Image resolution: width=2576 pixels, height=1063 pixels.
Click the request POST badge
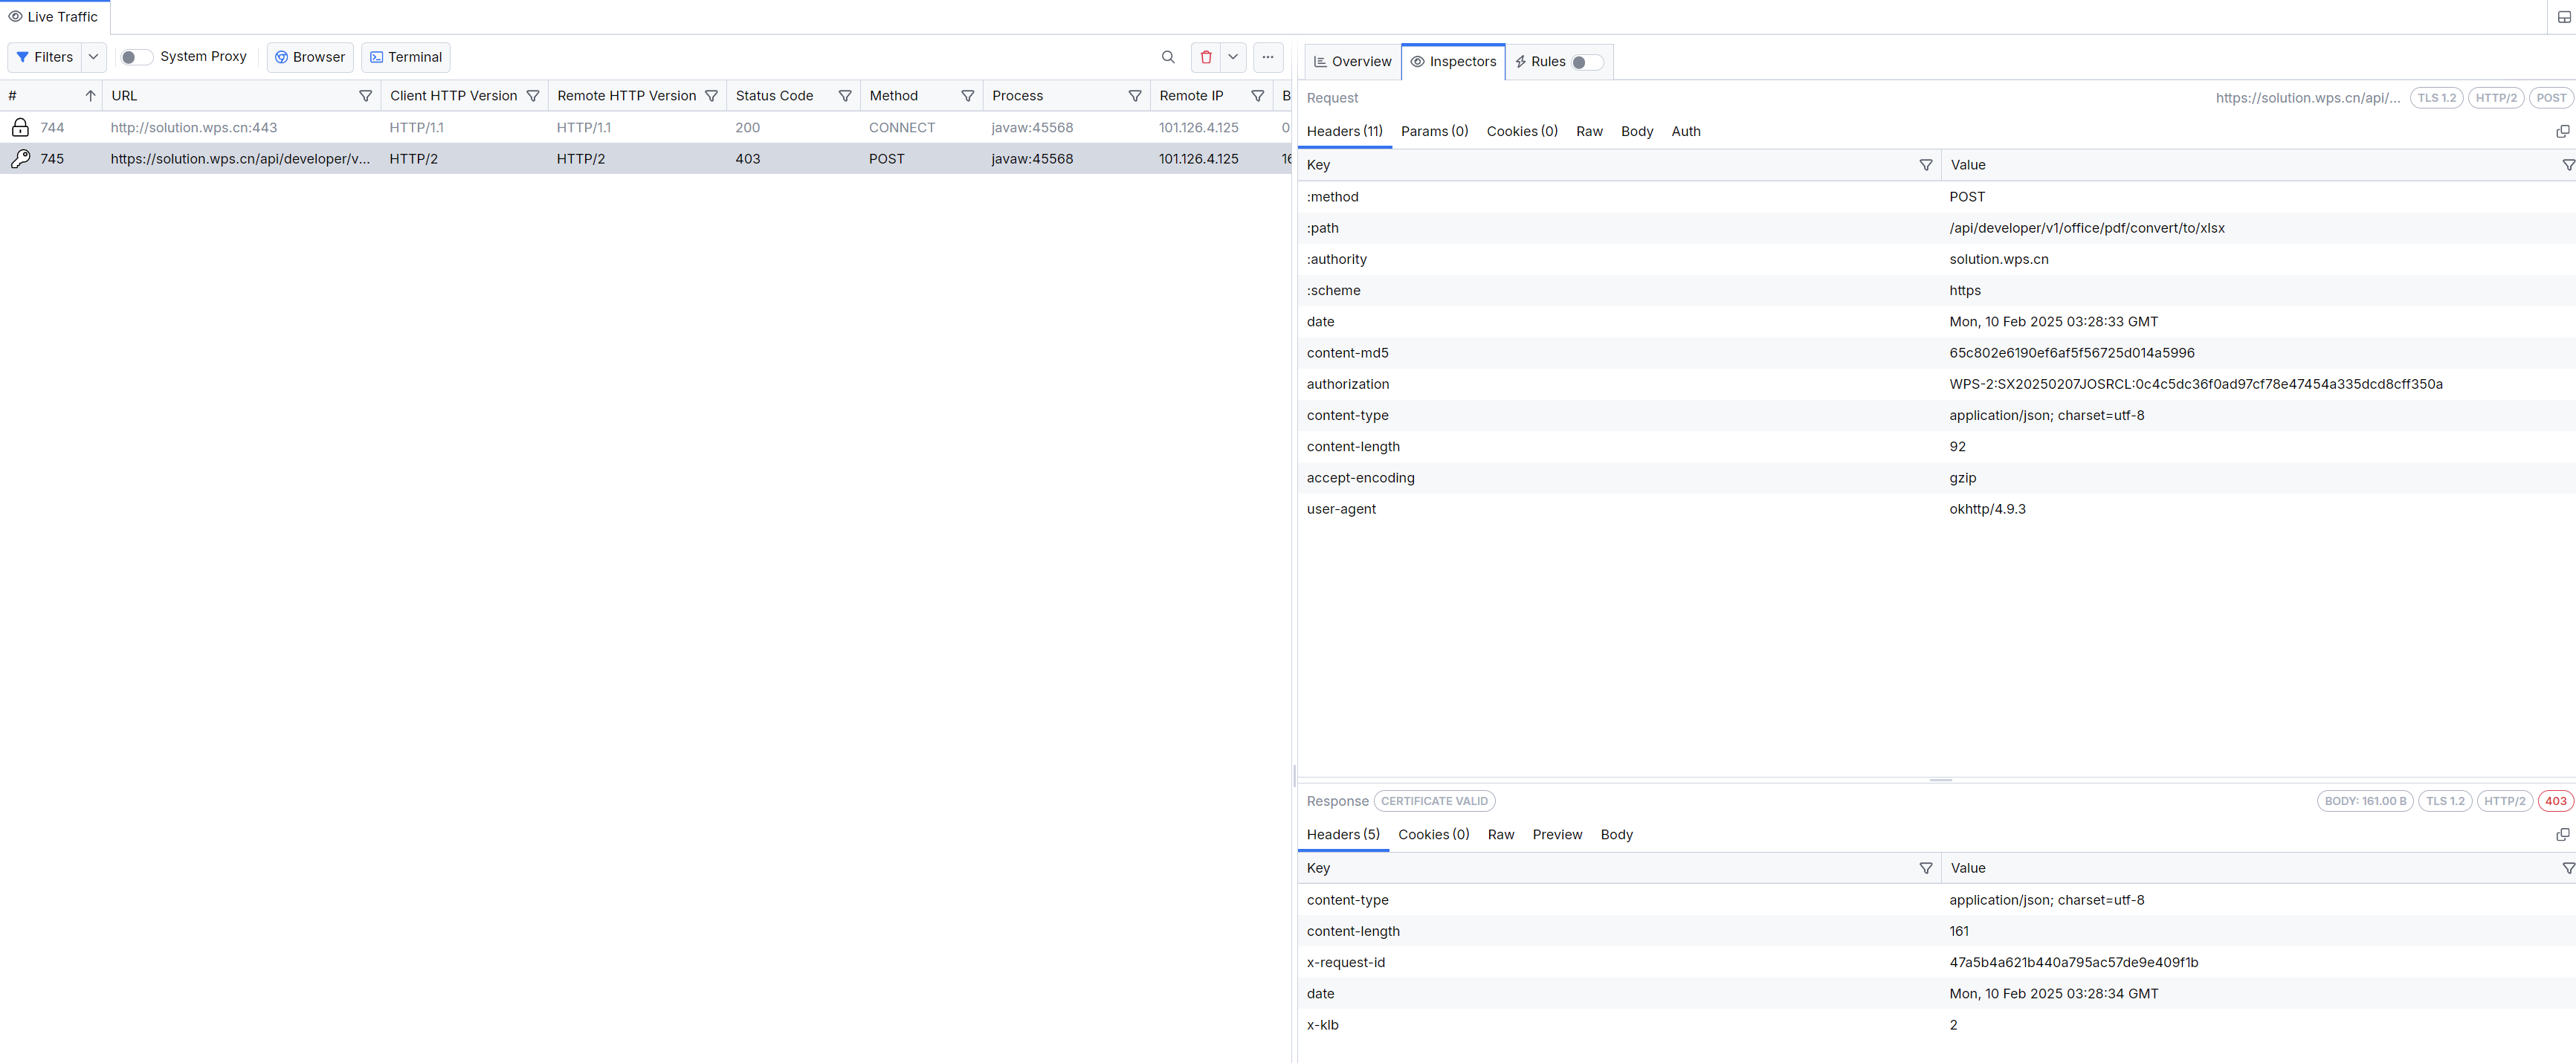(2551, 98)
